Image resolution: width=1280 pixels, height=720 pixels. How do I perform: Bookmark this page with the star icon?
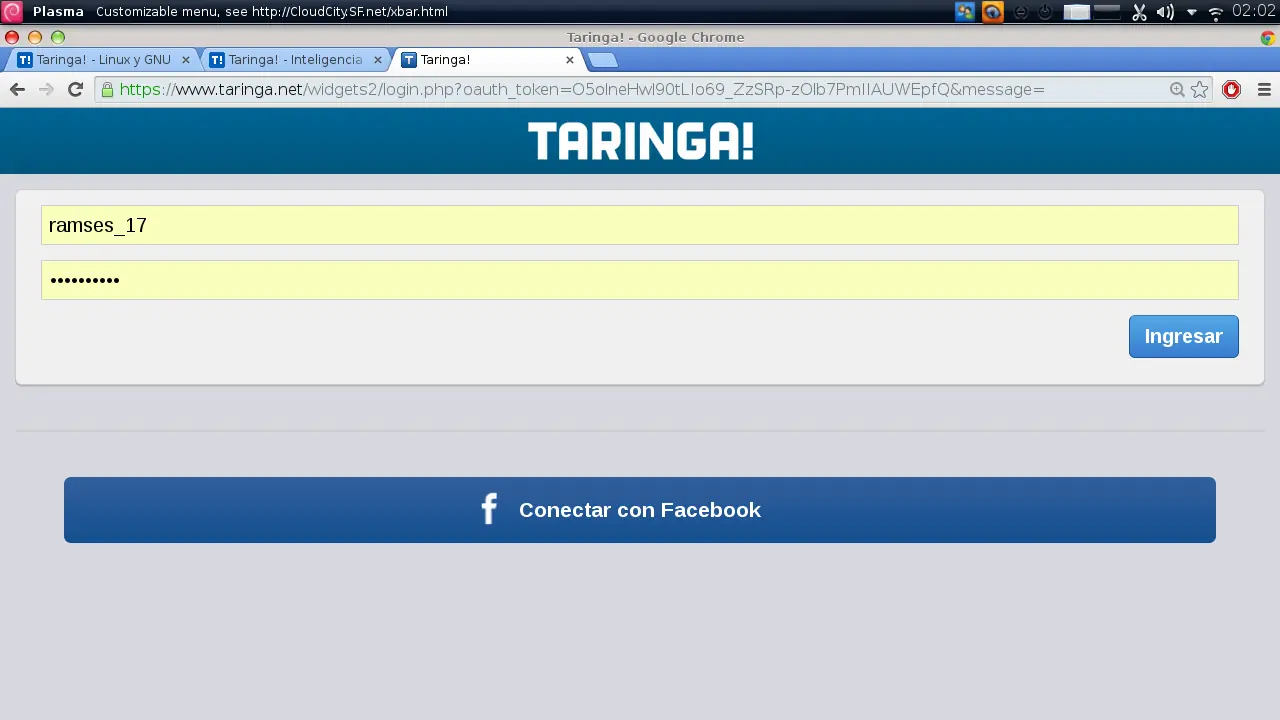point(1199,90)
